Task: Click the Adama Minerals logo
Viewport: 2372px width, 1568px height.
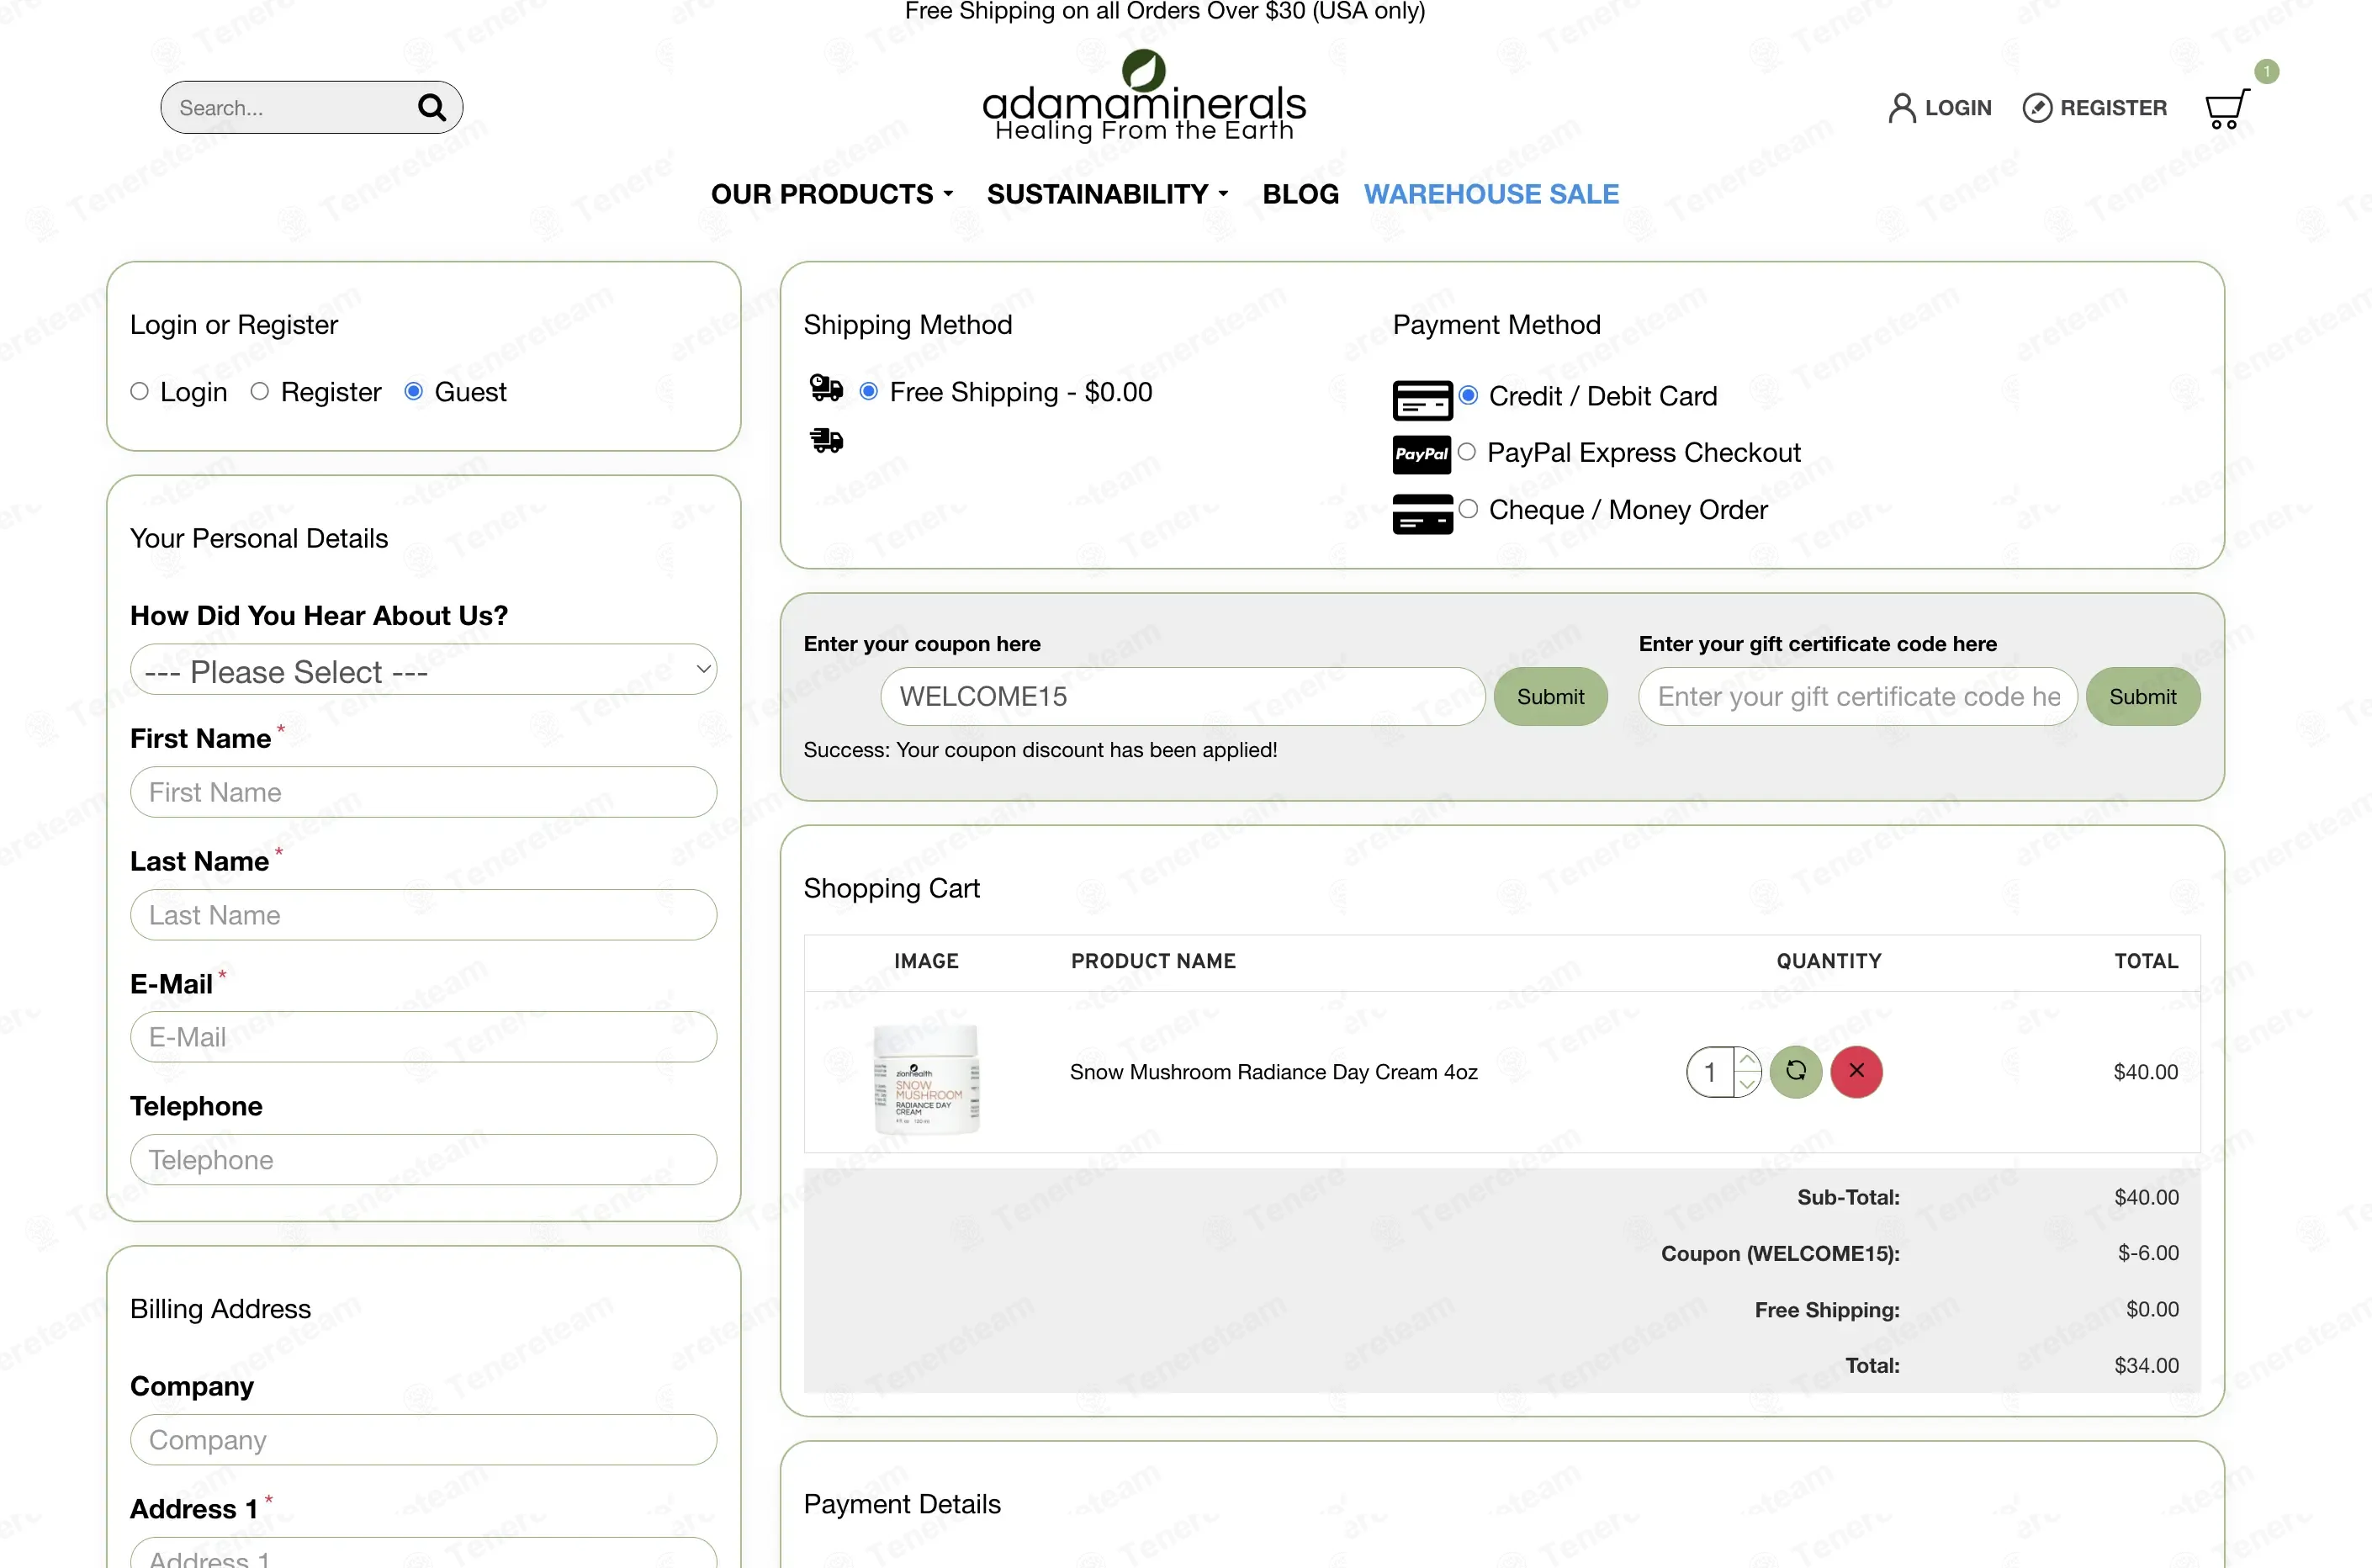Action: (1143, 97)
